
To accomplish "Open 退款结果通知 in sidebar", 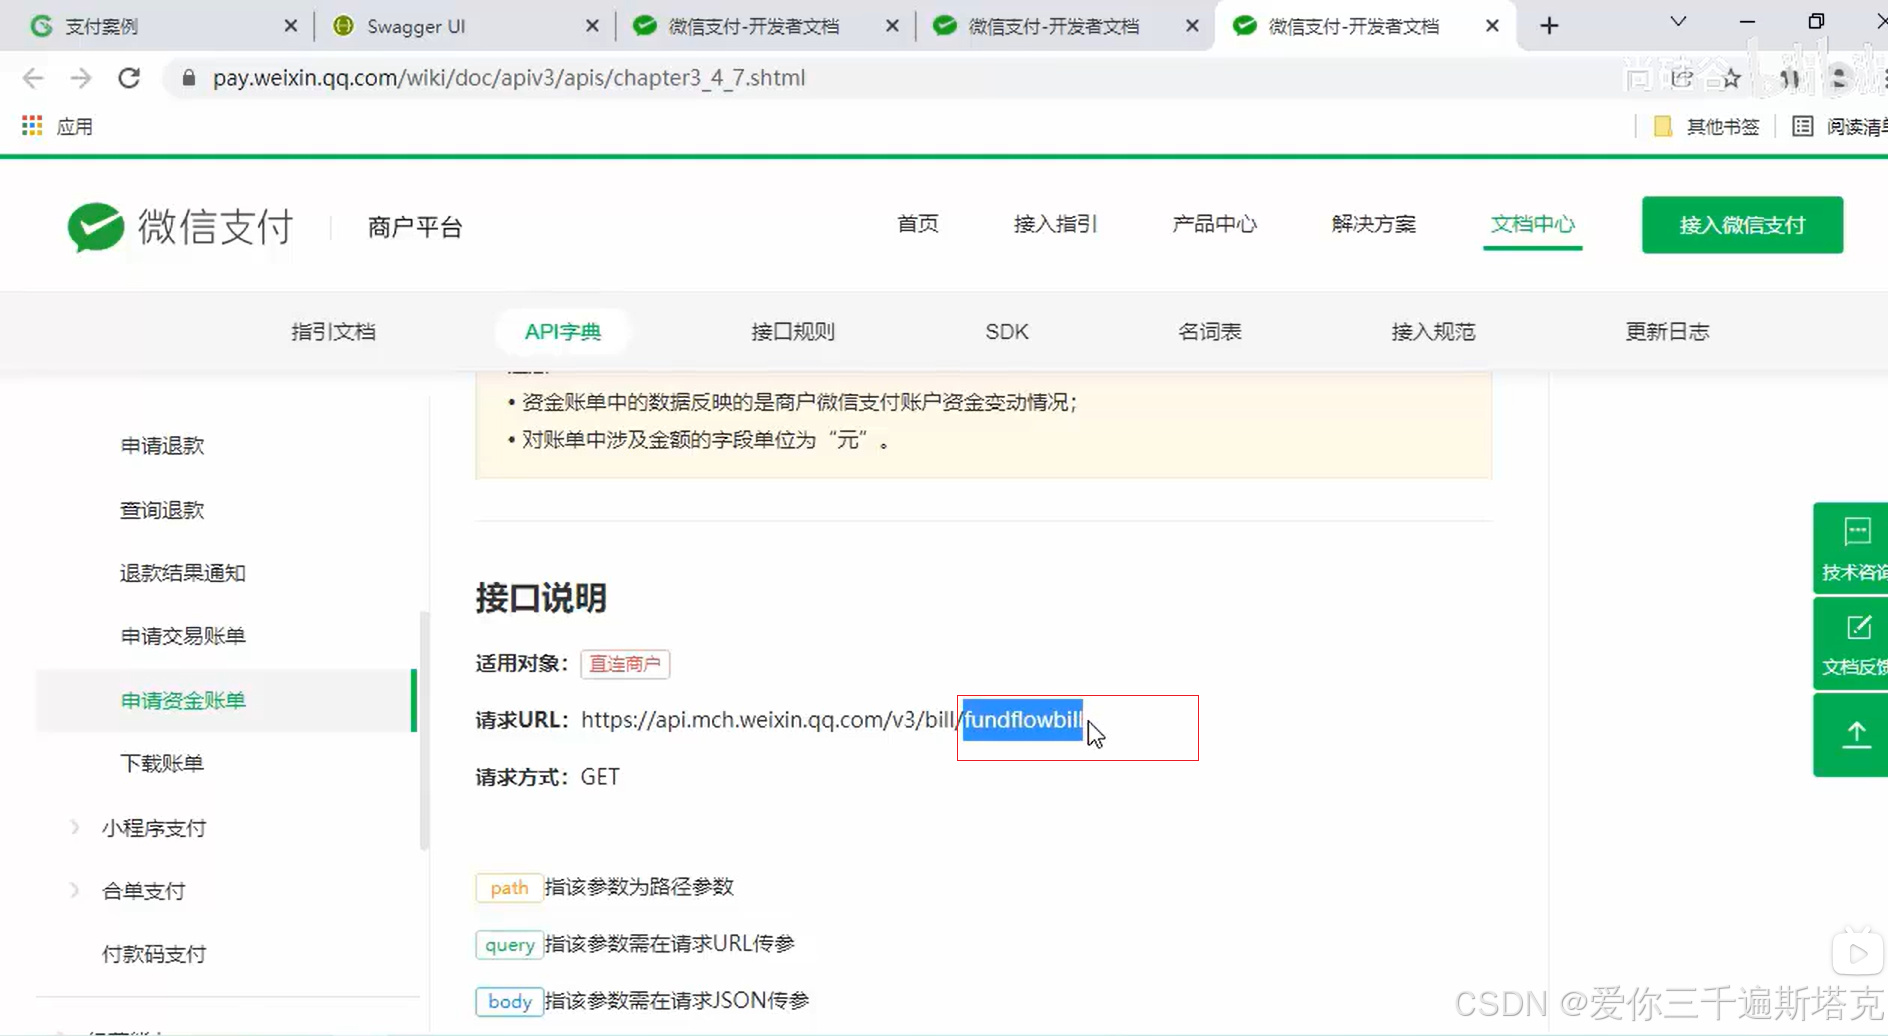I will [183, 573].
